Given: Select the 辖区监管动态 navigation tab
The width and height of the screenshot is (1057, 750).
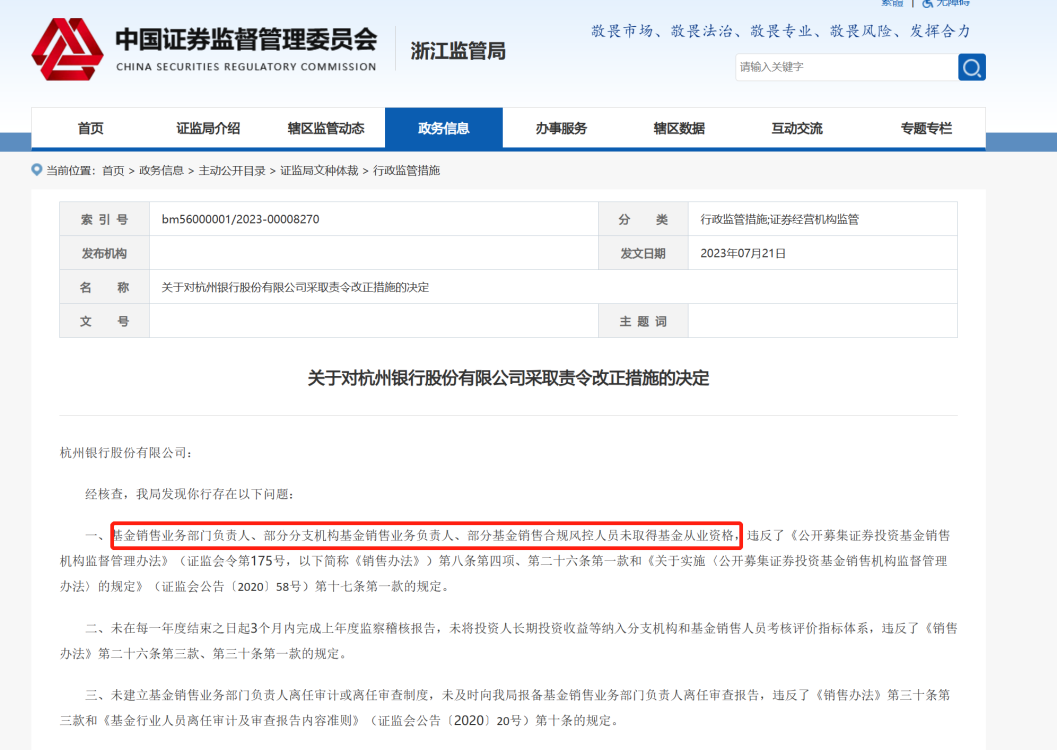Looking at the screenshot, I should [327, 128].
